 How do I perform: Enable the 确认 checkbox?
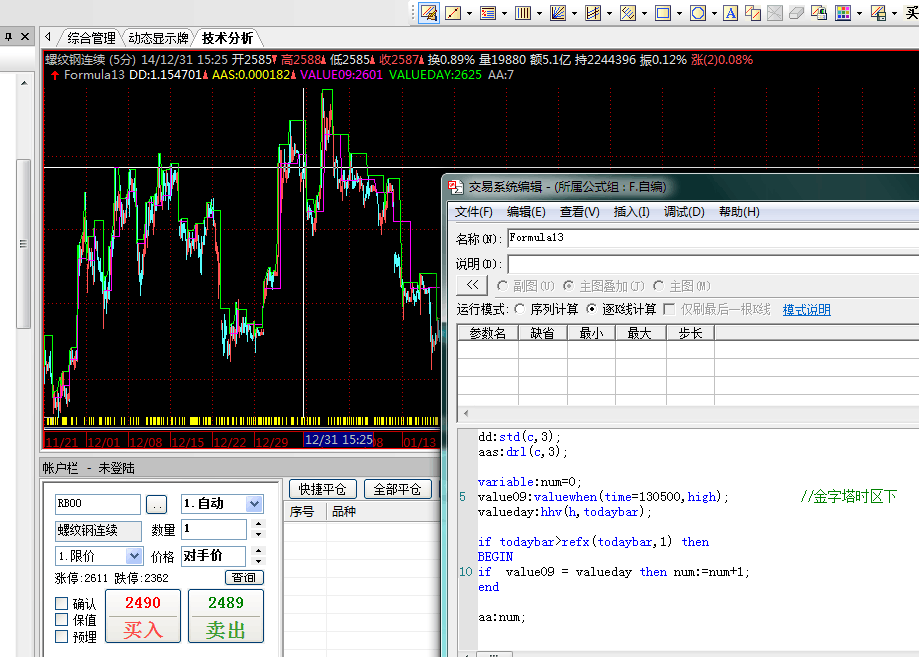[62, 604]
